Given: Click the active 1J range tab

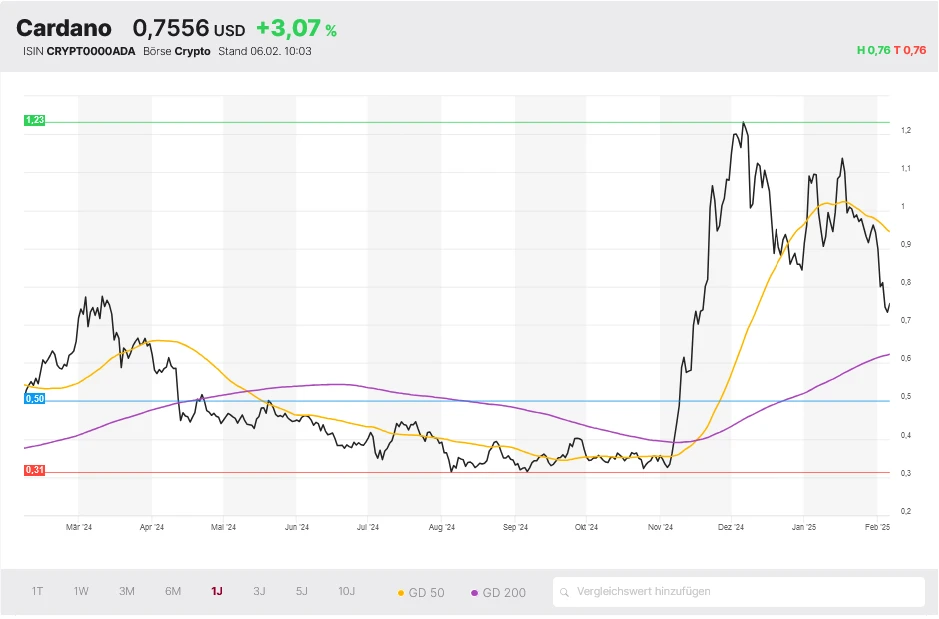Looking at the screenshot, I should (x=217, y=591).
